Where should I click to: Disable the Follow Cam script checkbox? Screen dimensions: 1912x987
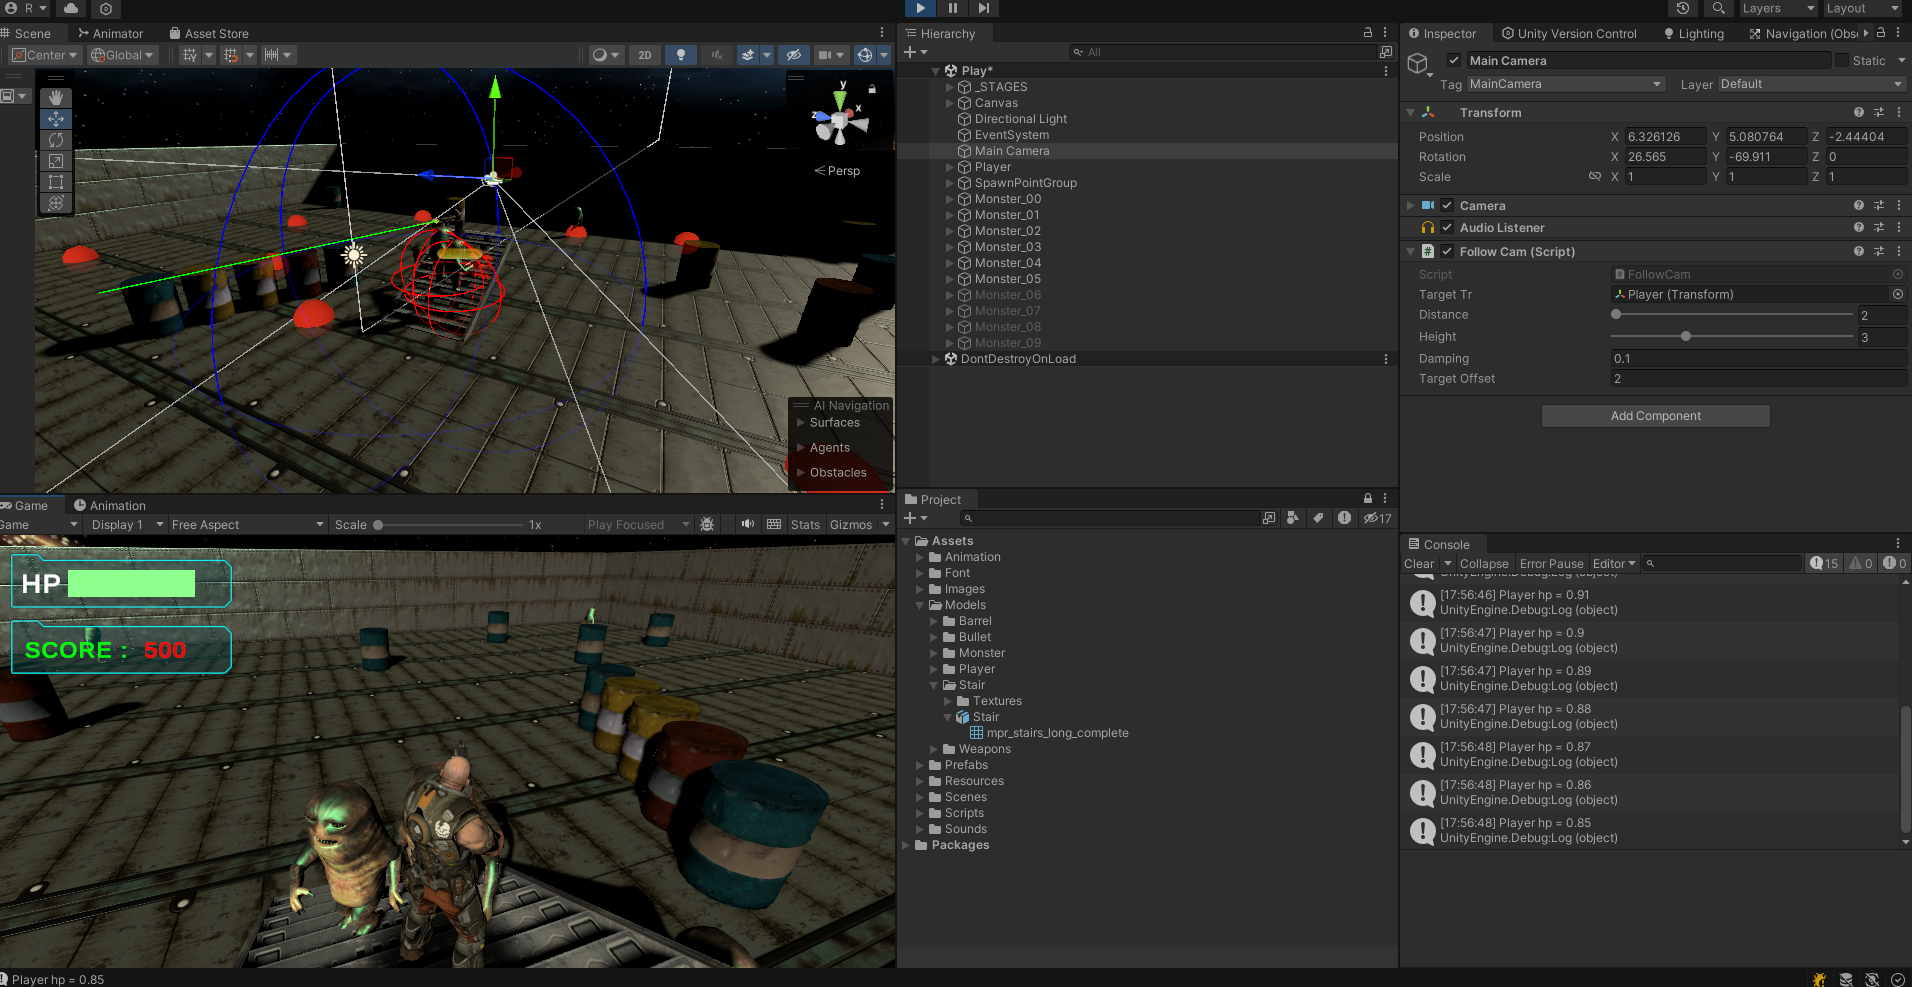click(1447, 251)
